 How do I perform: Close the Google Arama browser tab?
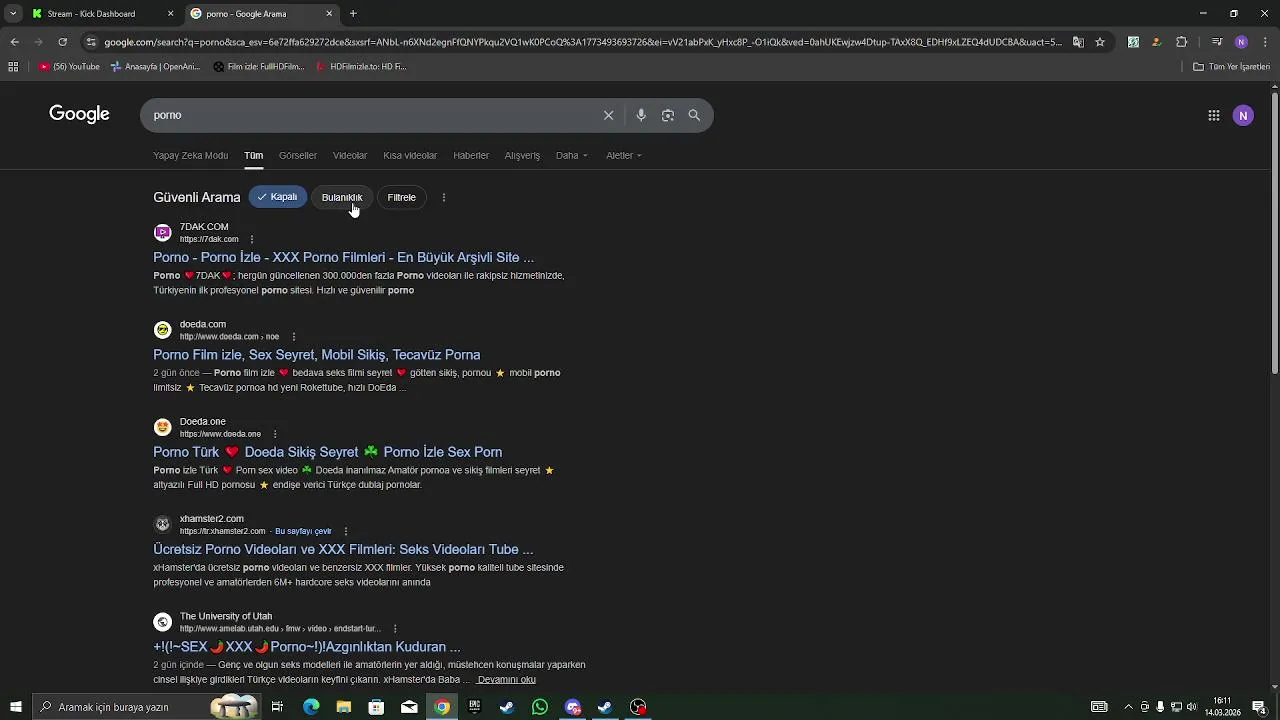click(x=329, y=14)
